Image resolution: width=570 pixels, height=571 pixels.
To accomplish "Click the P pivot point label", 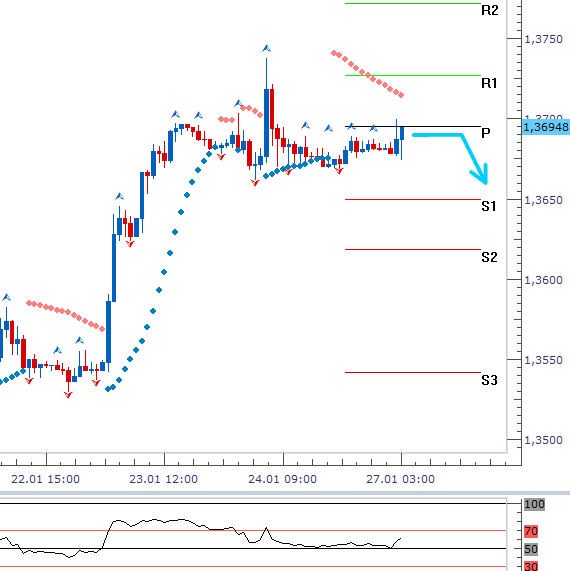I will tap(486, 133).
